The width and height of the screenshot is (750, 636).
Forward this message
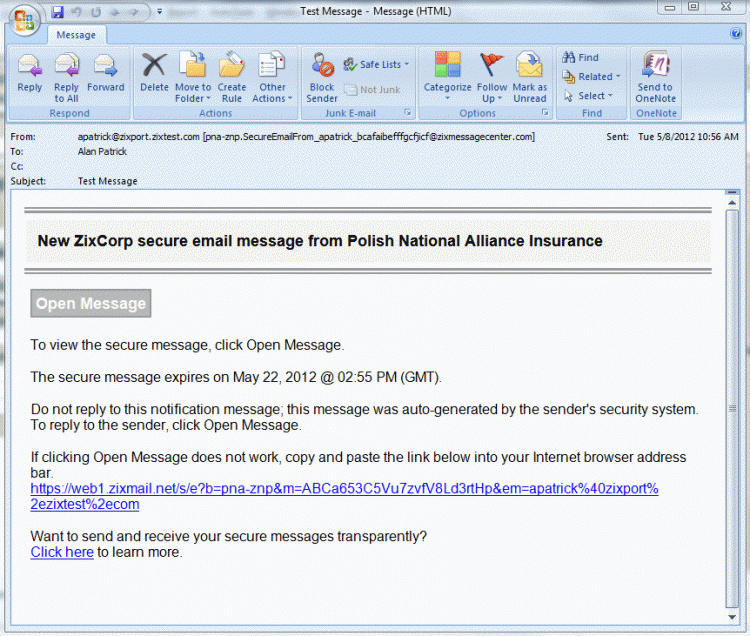105,73
